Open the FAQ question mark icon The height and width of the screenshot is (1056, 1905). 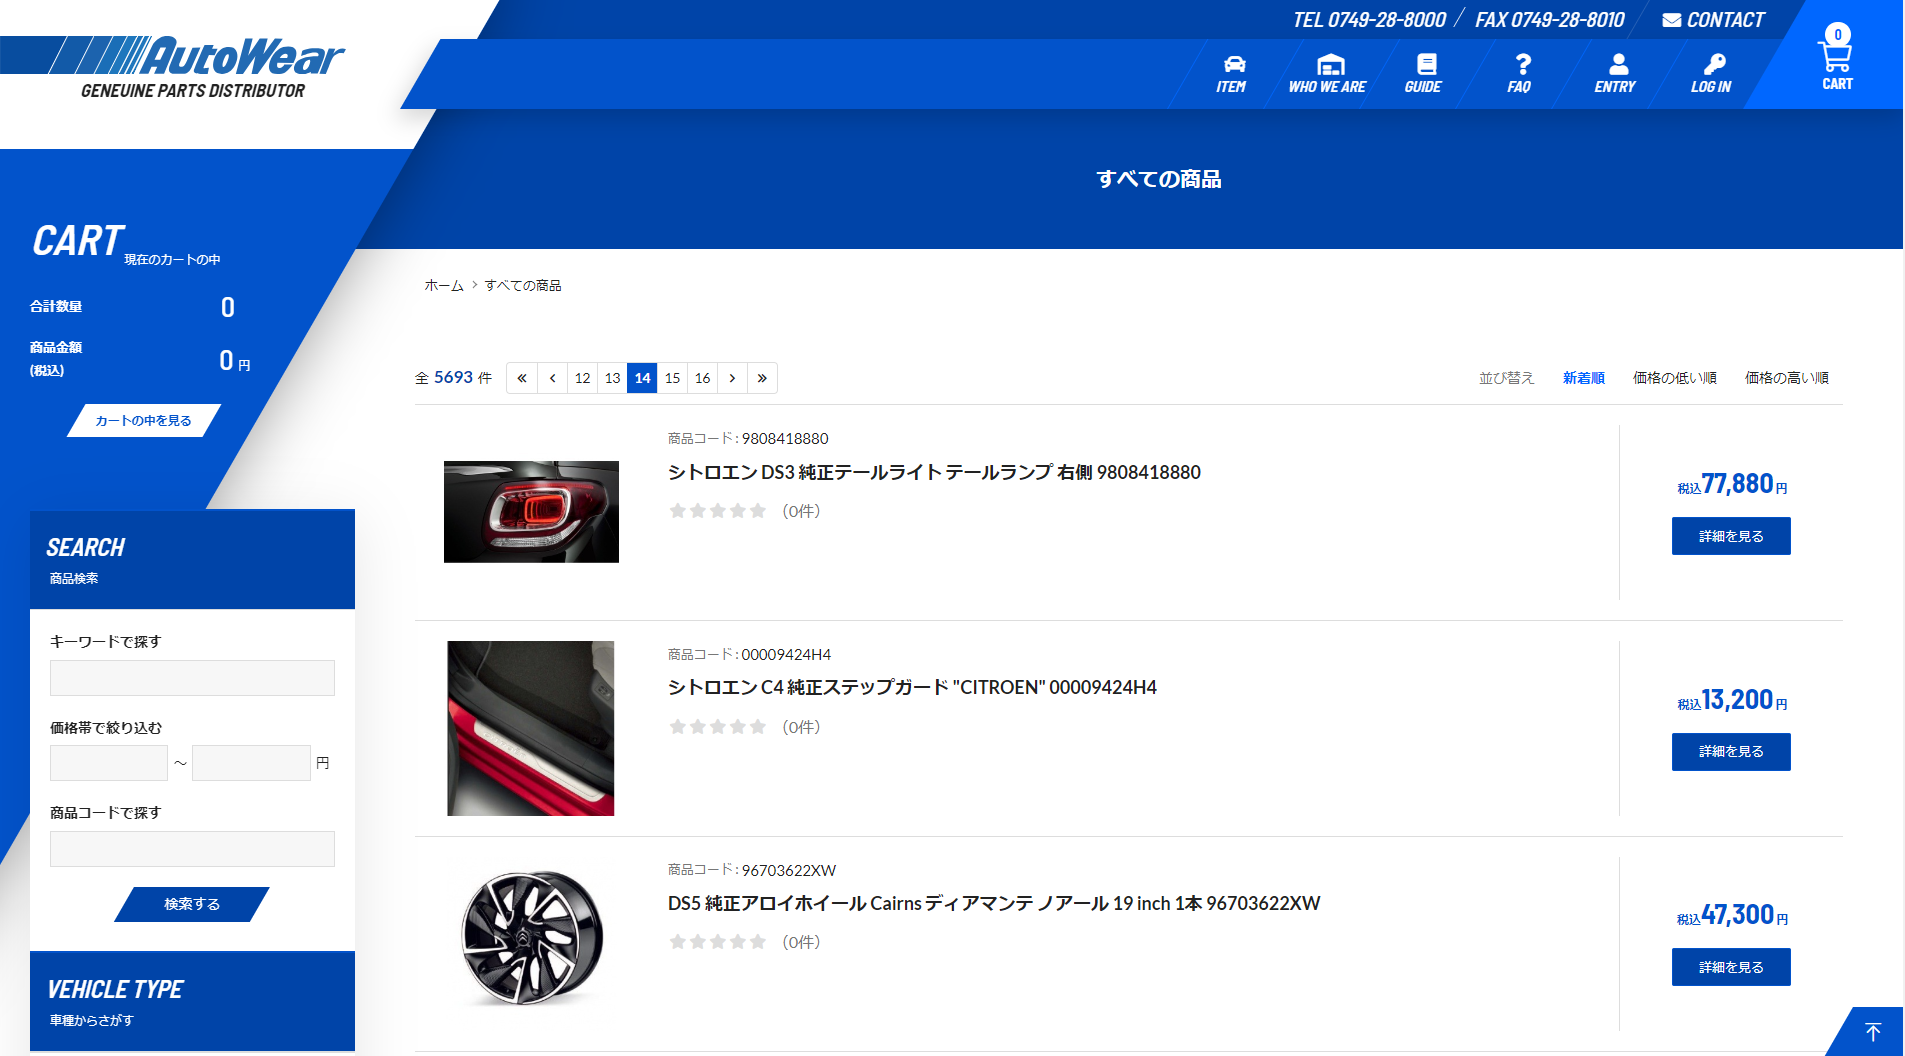click(x=1520, y=74)
